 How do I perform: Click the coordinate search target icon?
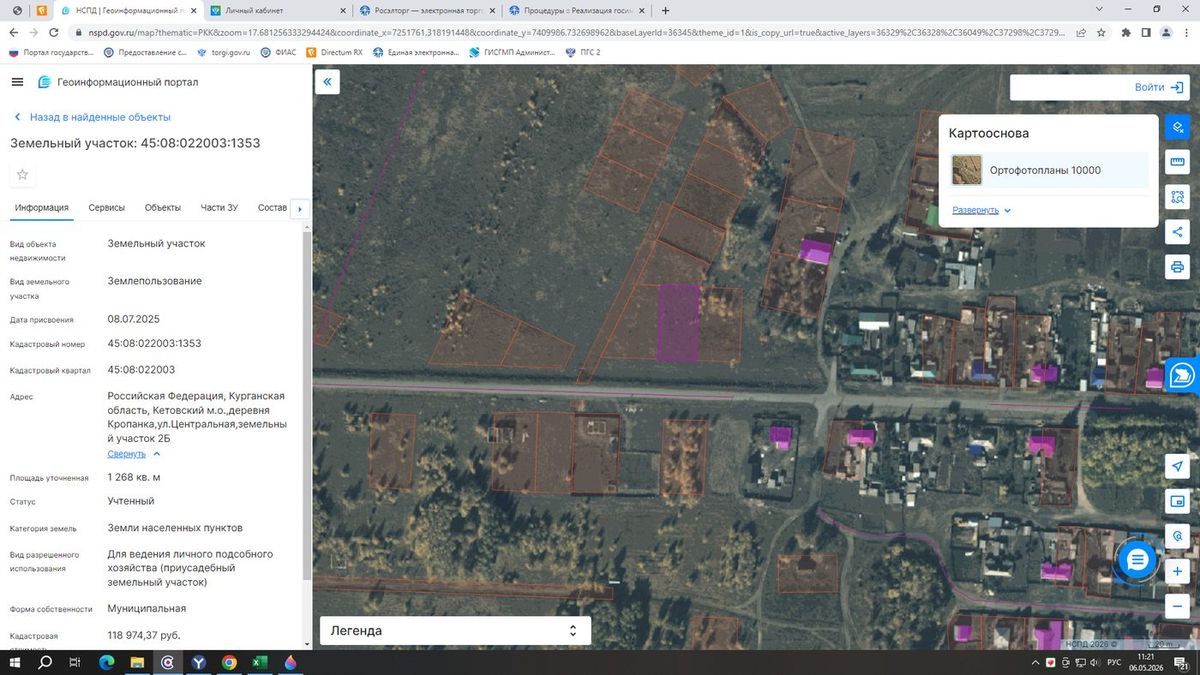[1177, 537]
